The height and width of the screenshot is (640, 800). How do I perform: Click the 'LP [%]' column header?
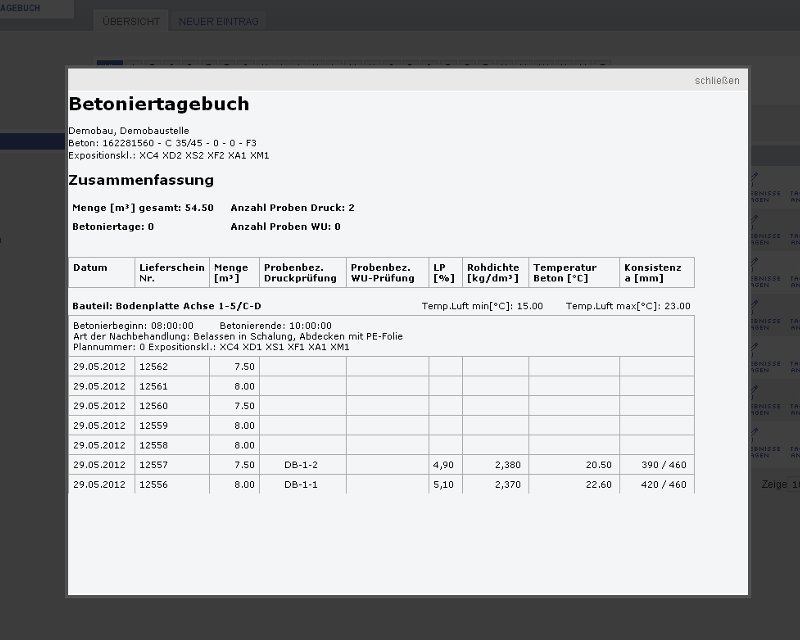tap(445, 273)
